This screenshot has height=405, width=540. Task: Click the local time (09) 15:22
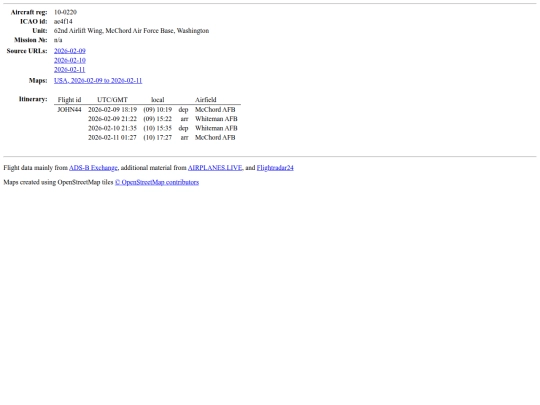pos(157,119)
